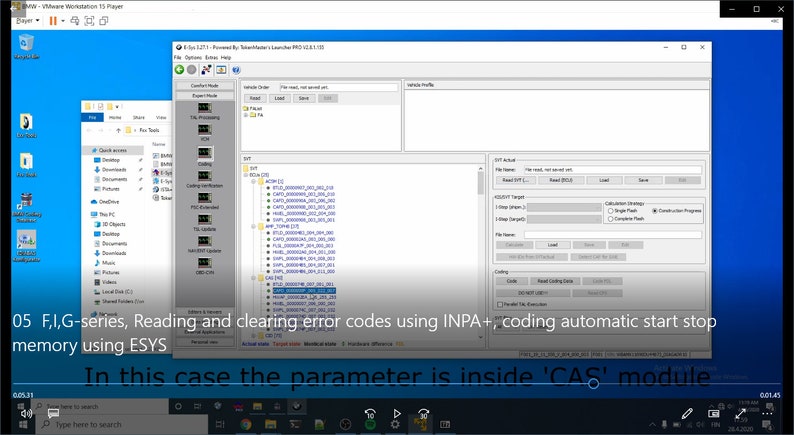The width and height of the screenshot is (794, 435).
Task: Toggle the Parallel TAL-Execution checkbox
Action: [500, 304]
